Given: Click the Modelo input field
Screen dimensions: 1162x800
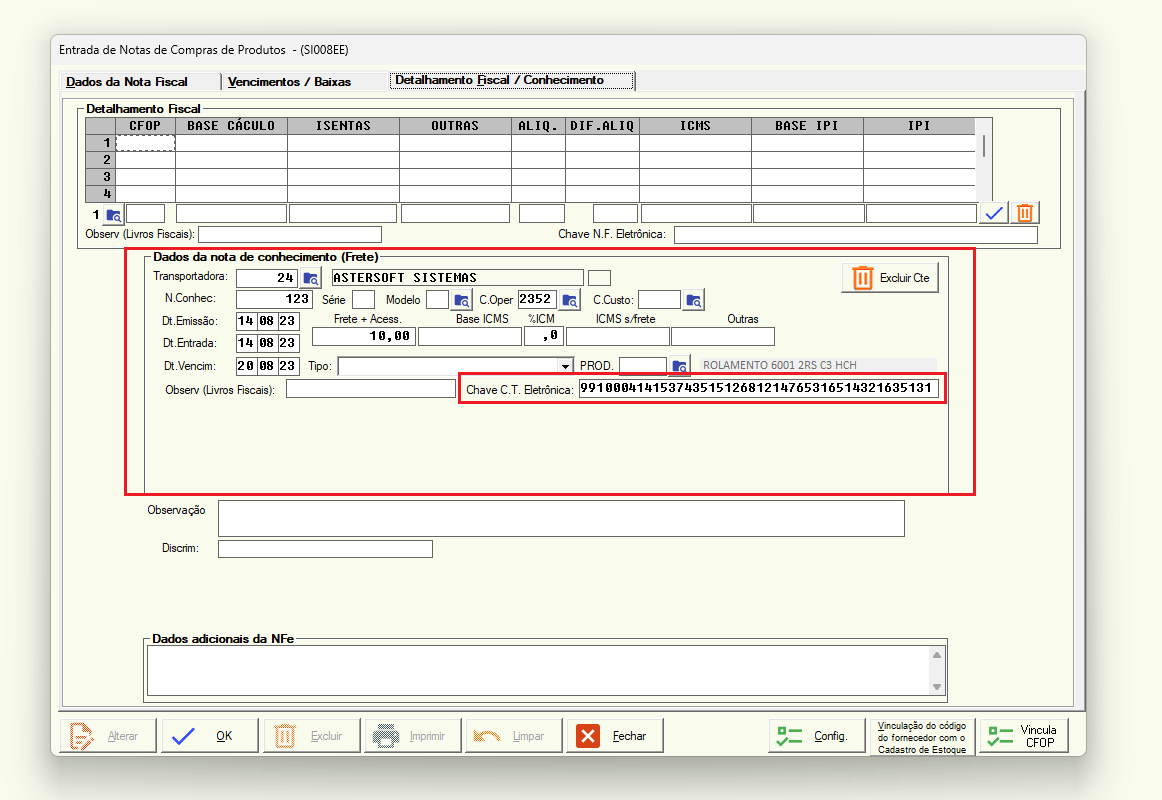Looking at the screenshot, I should [x=437, y=299].
